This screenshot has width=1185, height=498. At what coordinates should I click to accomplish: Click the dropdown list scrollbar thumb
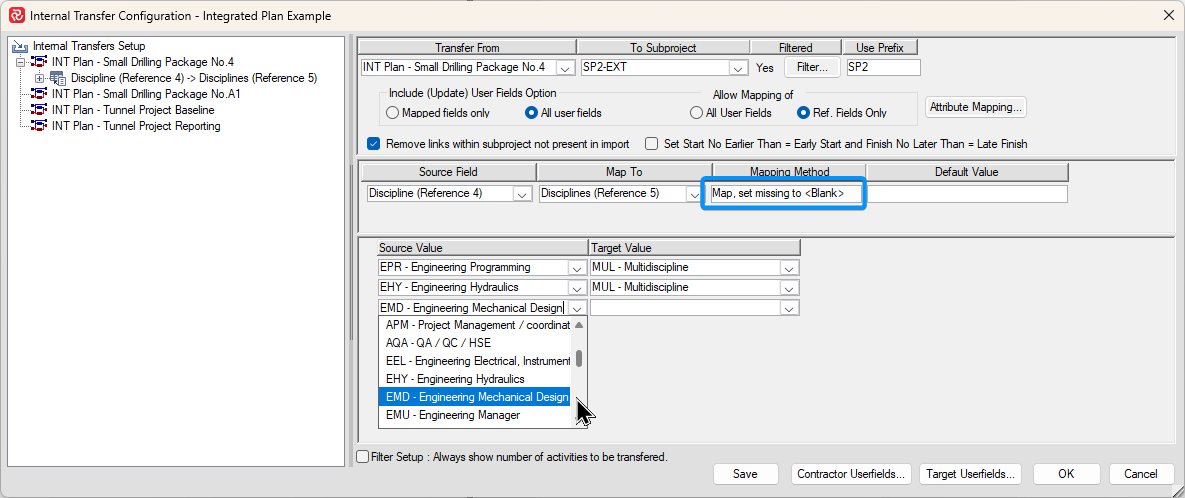(579, 359)
